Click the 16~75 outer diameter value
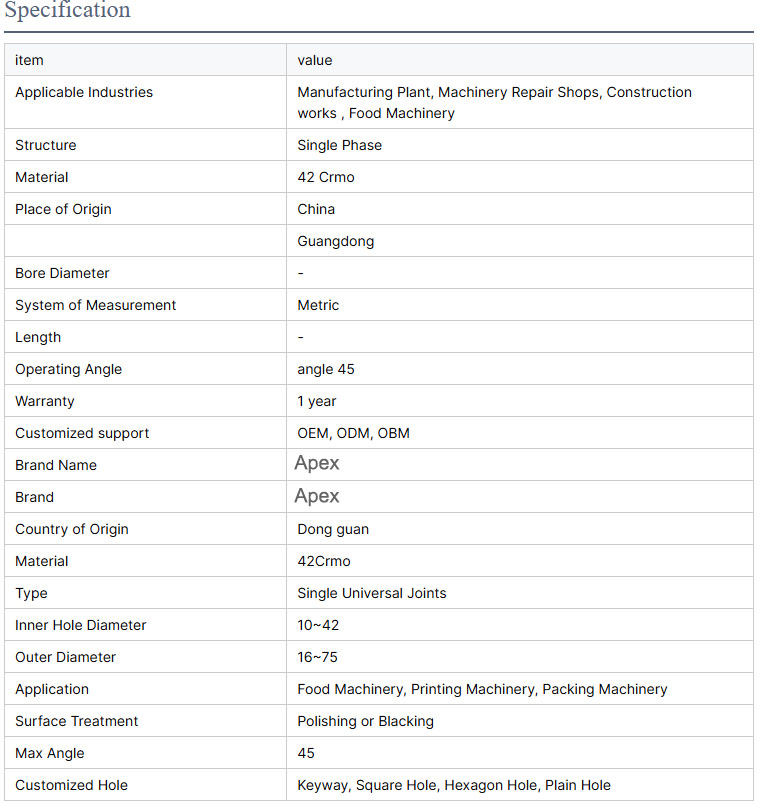This screenshot has height=804, width=757. point(319,657)
